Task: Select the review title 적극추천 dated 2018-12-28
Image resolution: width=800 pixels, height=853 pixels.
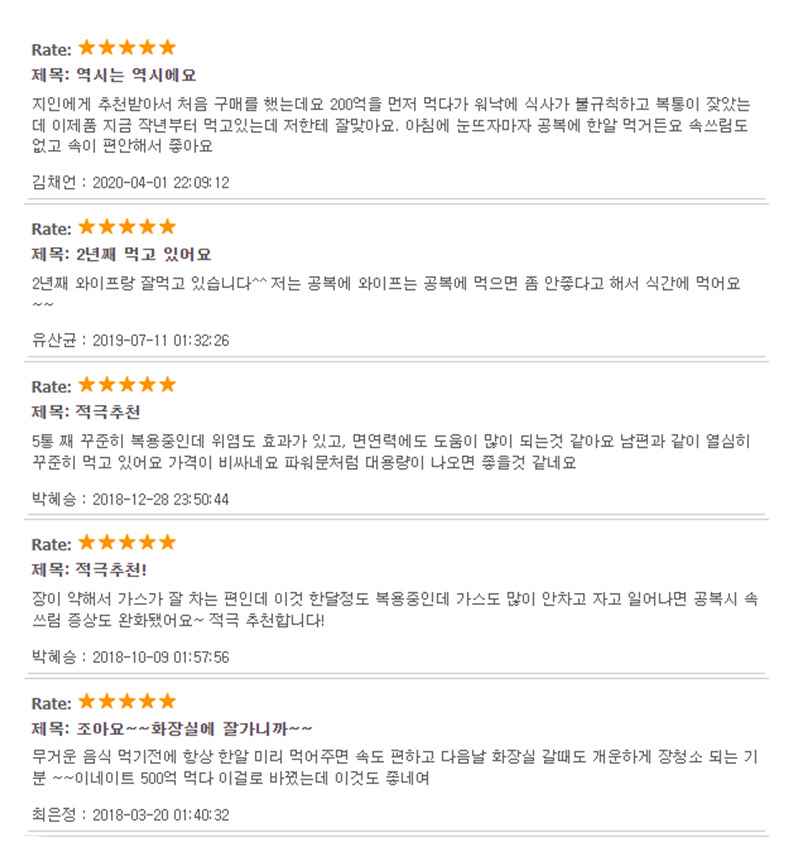Action: point(108,412)
